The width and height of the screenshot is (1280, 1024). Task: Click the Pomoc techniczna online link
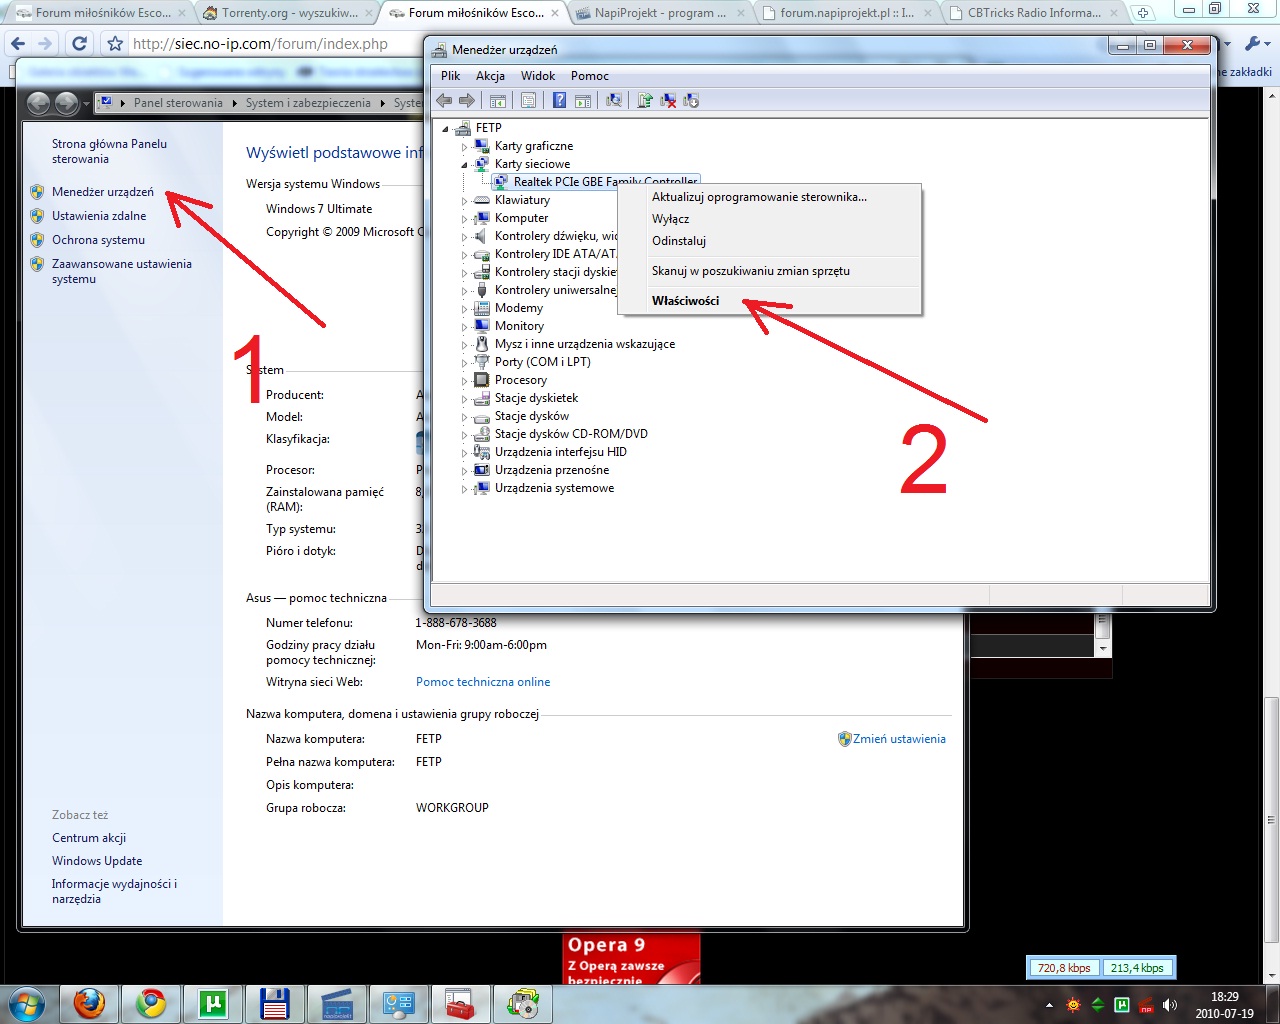[483, 682]
